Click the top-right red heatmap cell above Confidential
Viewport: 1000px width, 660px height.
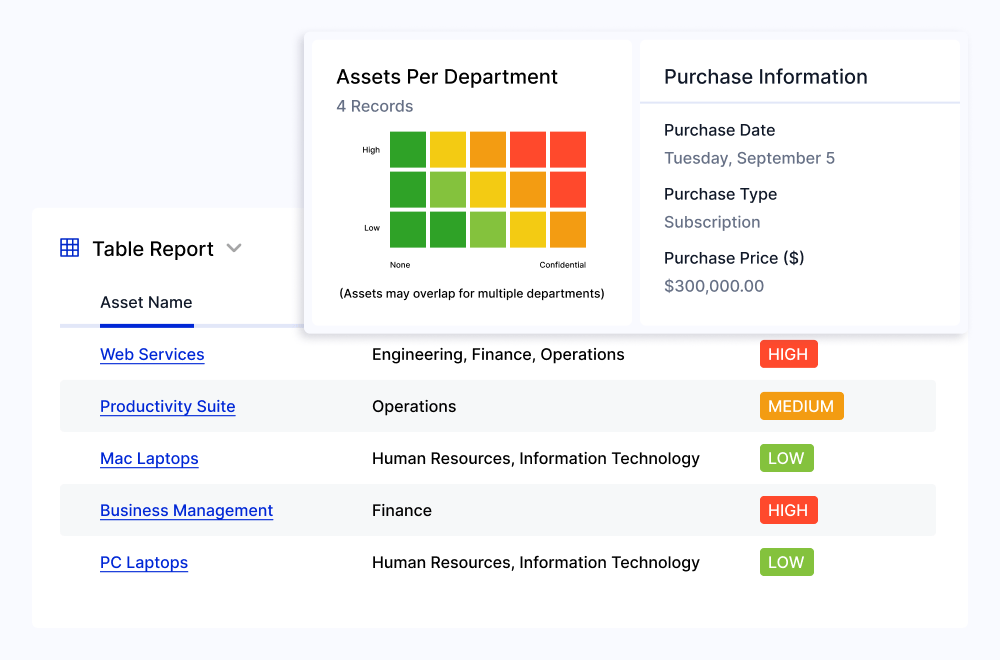[x=568, y=149]
